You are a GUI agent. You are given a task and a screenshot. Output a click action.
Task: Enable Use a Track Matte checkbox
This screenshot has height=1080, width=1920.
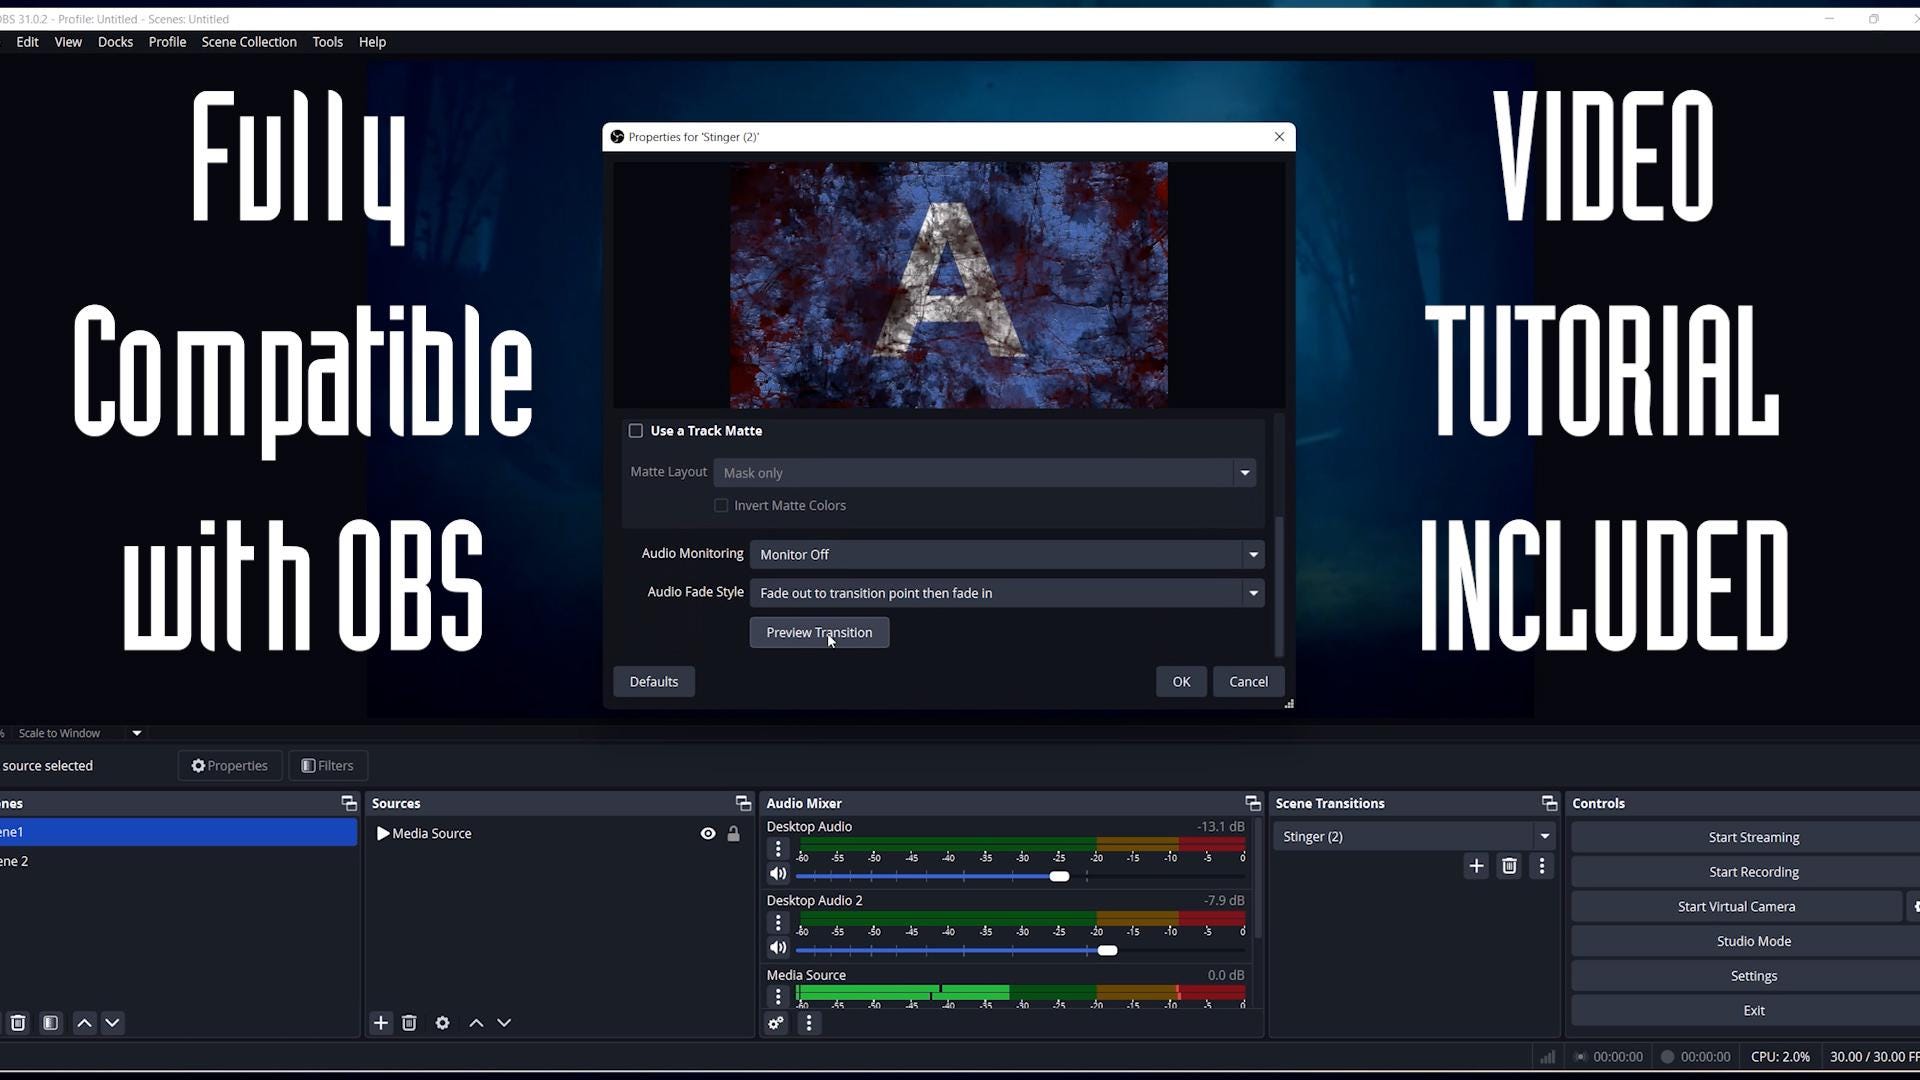[635, 431]
